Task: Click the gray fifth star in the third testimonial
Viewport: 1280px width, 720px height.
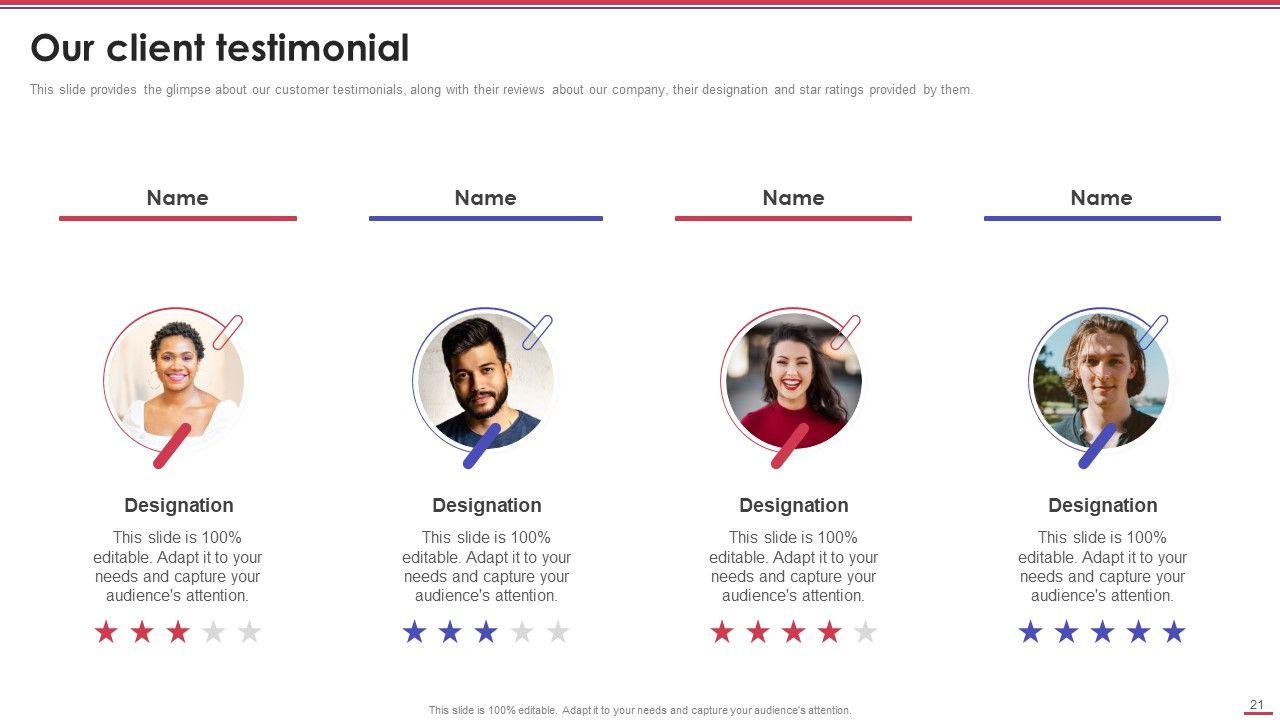Action: [x=866, y=632]
